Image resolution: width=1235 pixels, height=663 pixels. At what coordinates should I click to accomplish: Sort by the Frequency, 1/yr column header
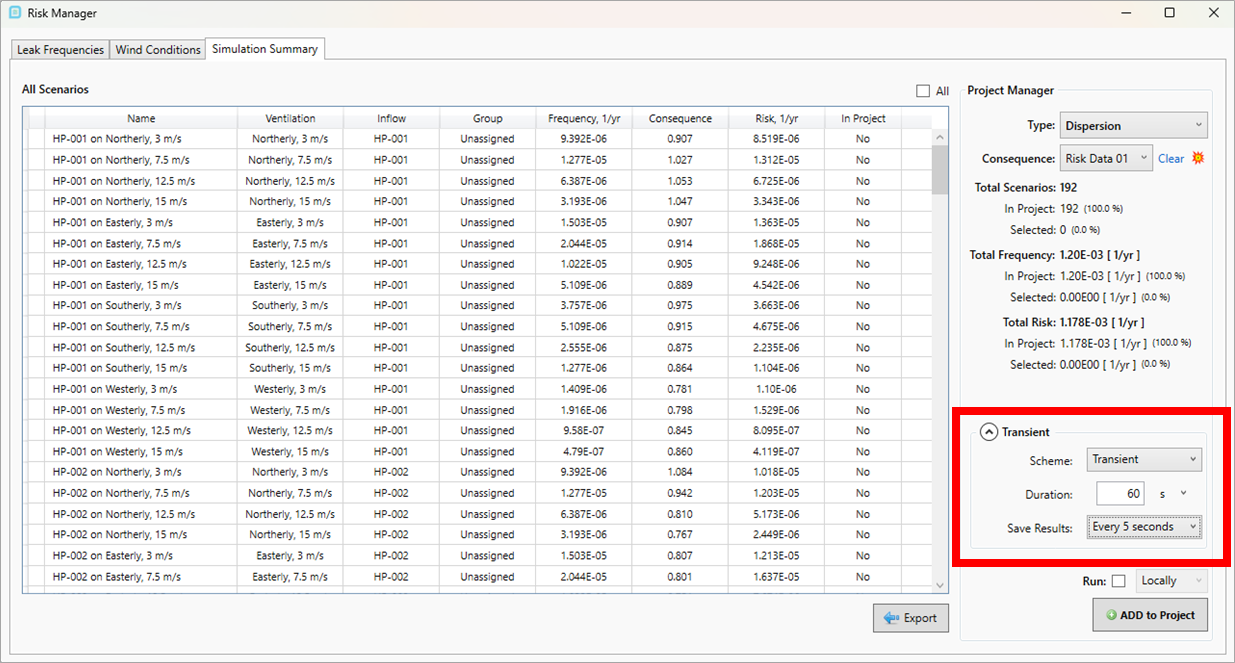click(x=584, y=118)
